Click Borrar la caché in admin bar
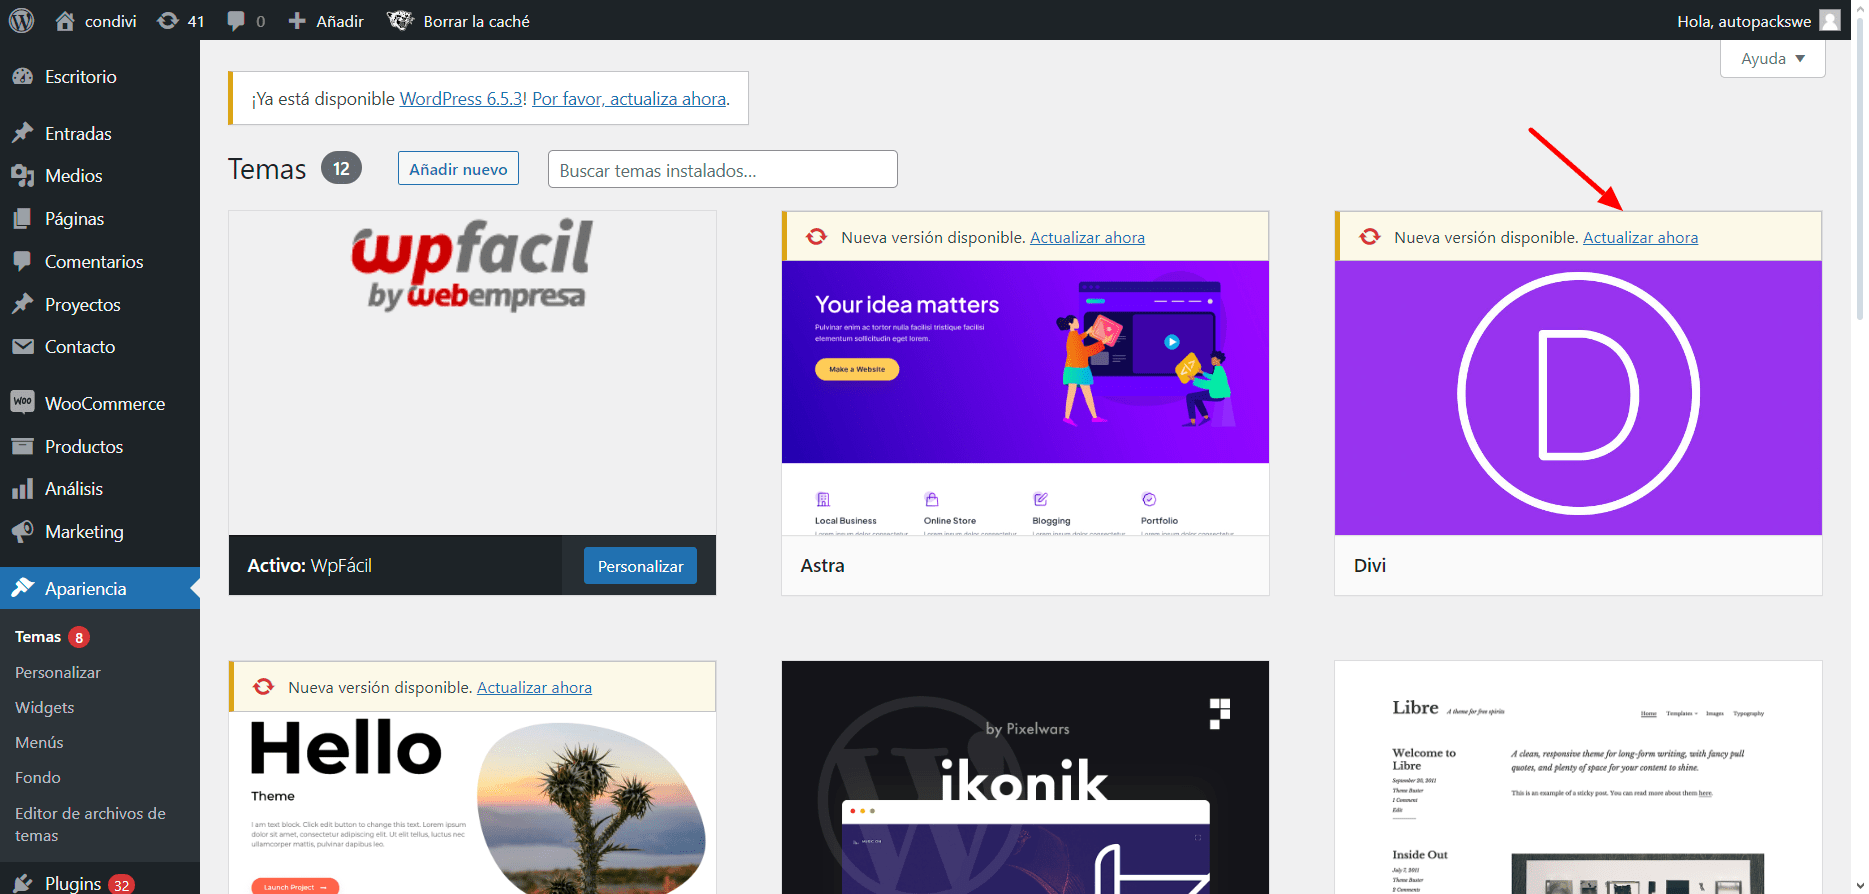Image resolution: width=1869 pixels, height=894 pixels. (x=459, y=21)
